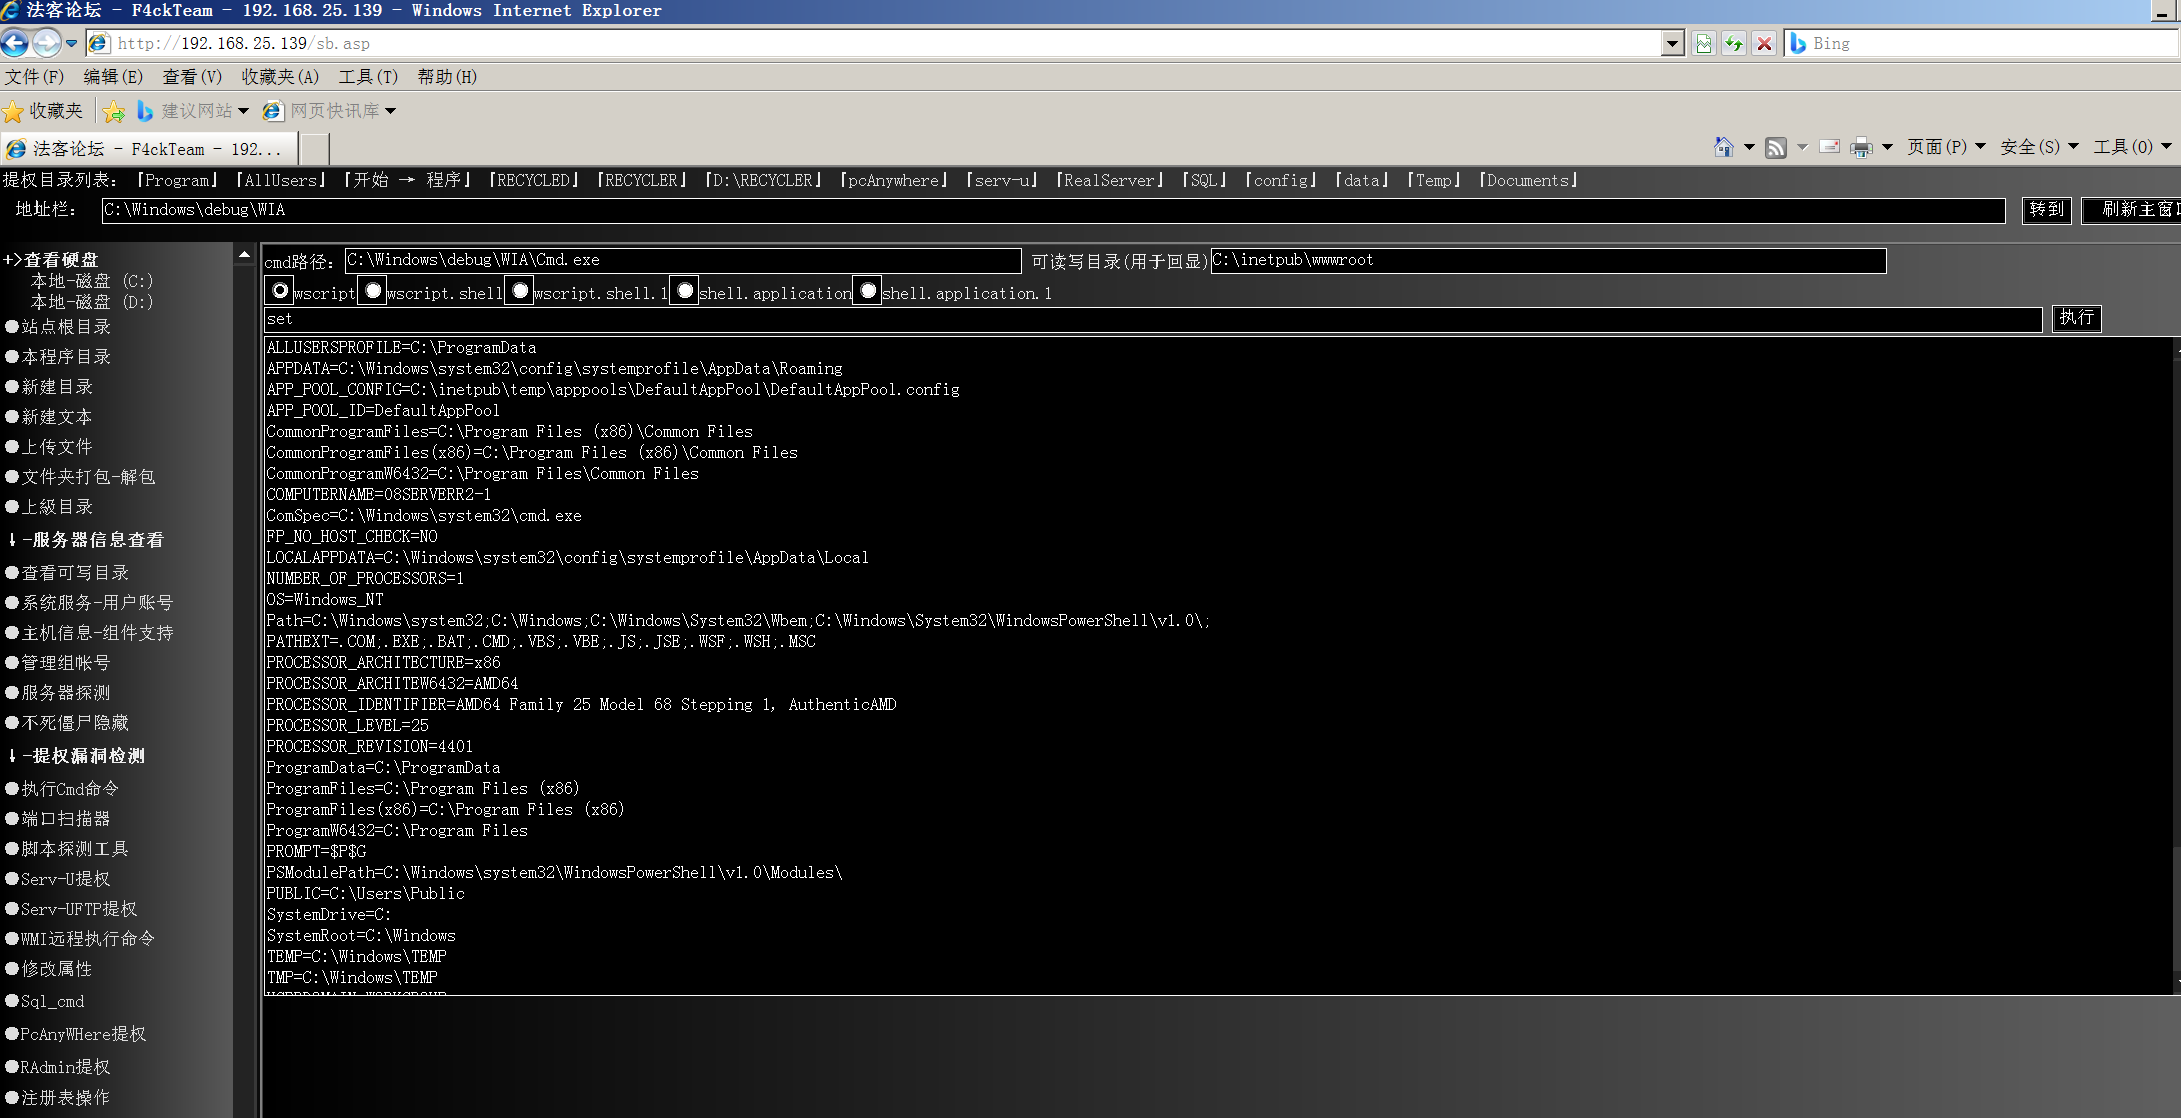Open the 工具(T) Tools menu
Image resolution: width=2181 pixels, height=1118 pixels.
(368, 77)
